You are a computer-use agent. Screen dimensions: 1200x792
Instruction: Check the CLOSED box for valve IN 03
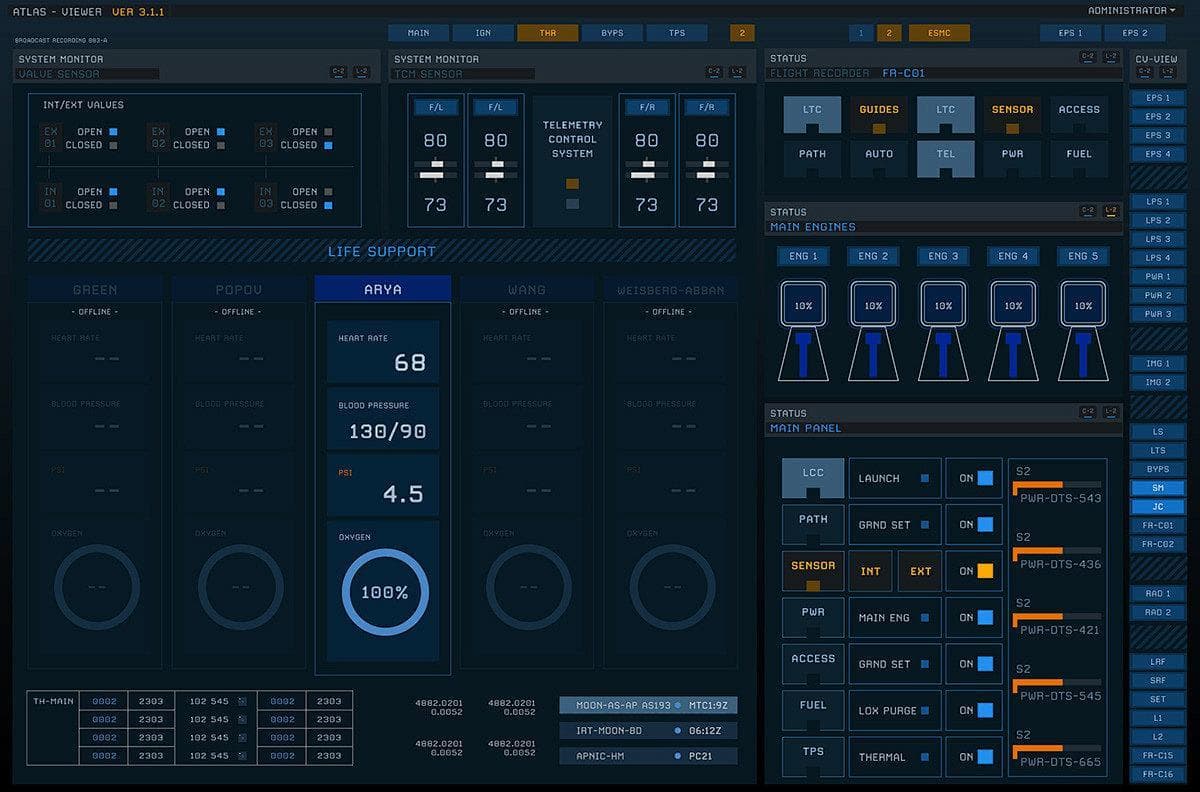[328, 205]
